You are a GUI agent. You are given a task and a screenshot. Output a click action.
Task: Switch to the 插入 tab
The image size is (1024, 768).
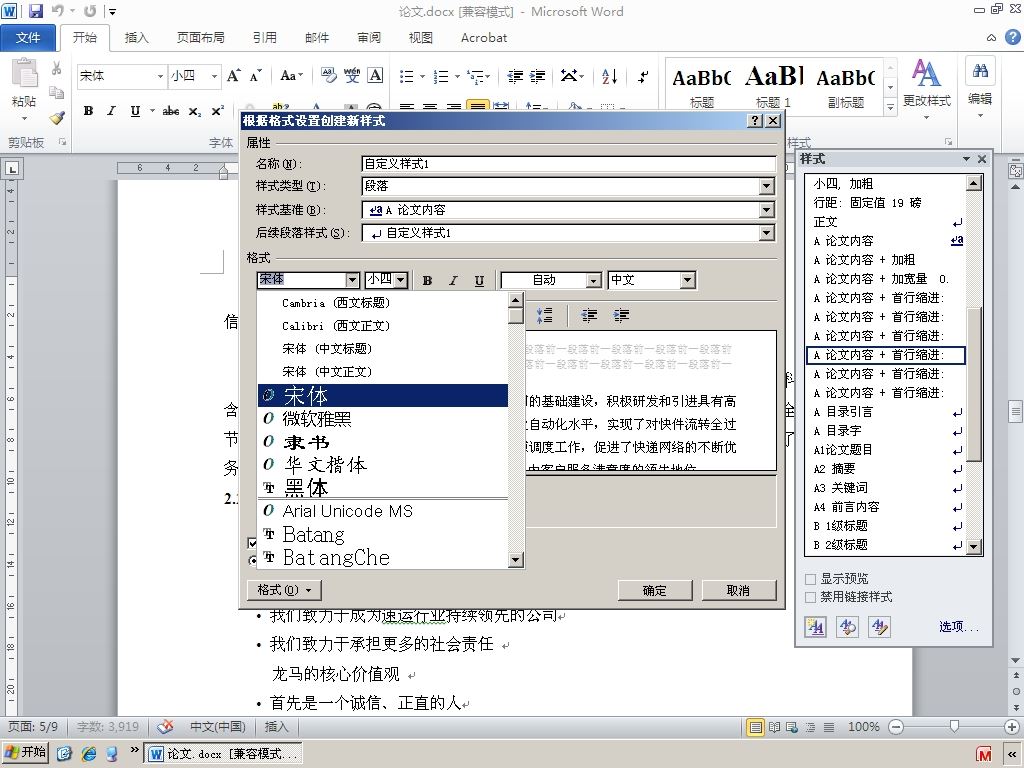[136, 38]
